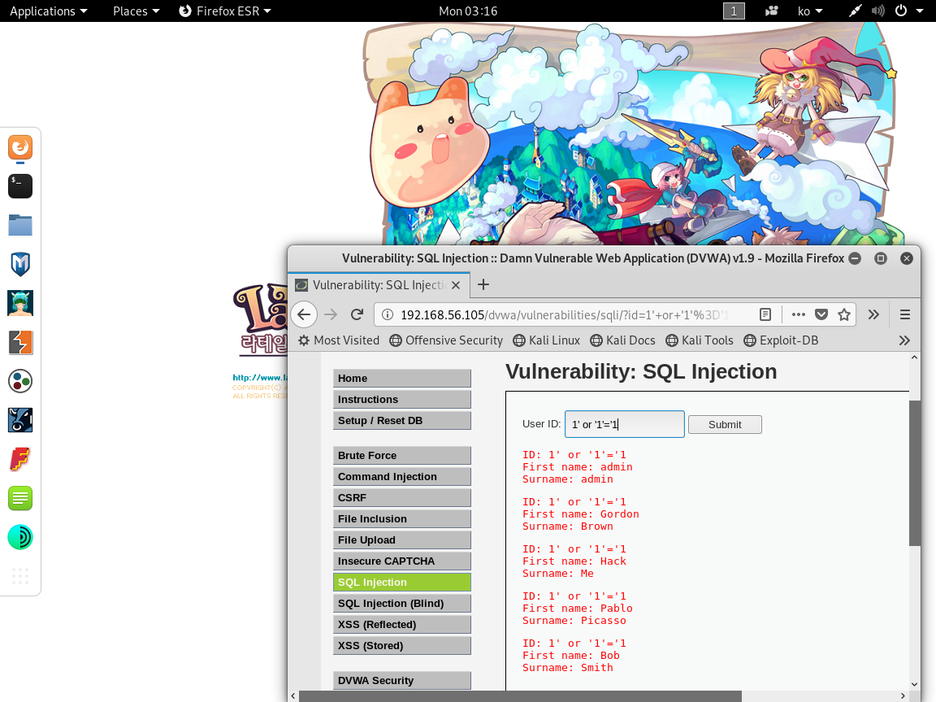Open Armitage dock icon
936x702 pixels.
tap(20, 303)
